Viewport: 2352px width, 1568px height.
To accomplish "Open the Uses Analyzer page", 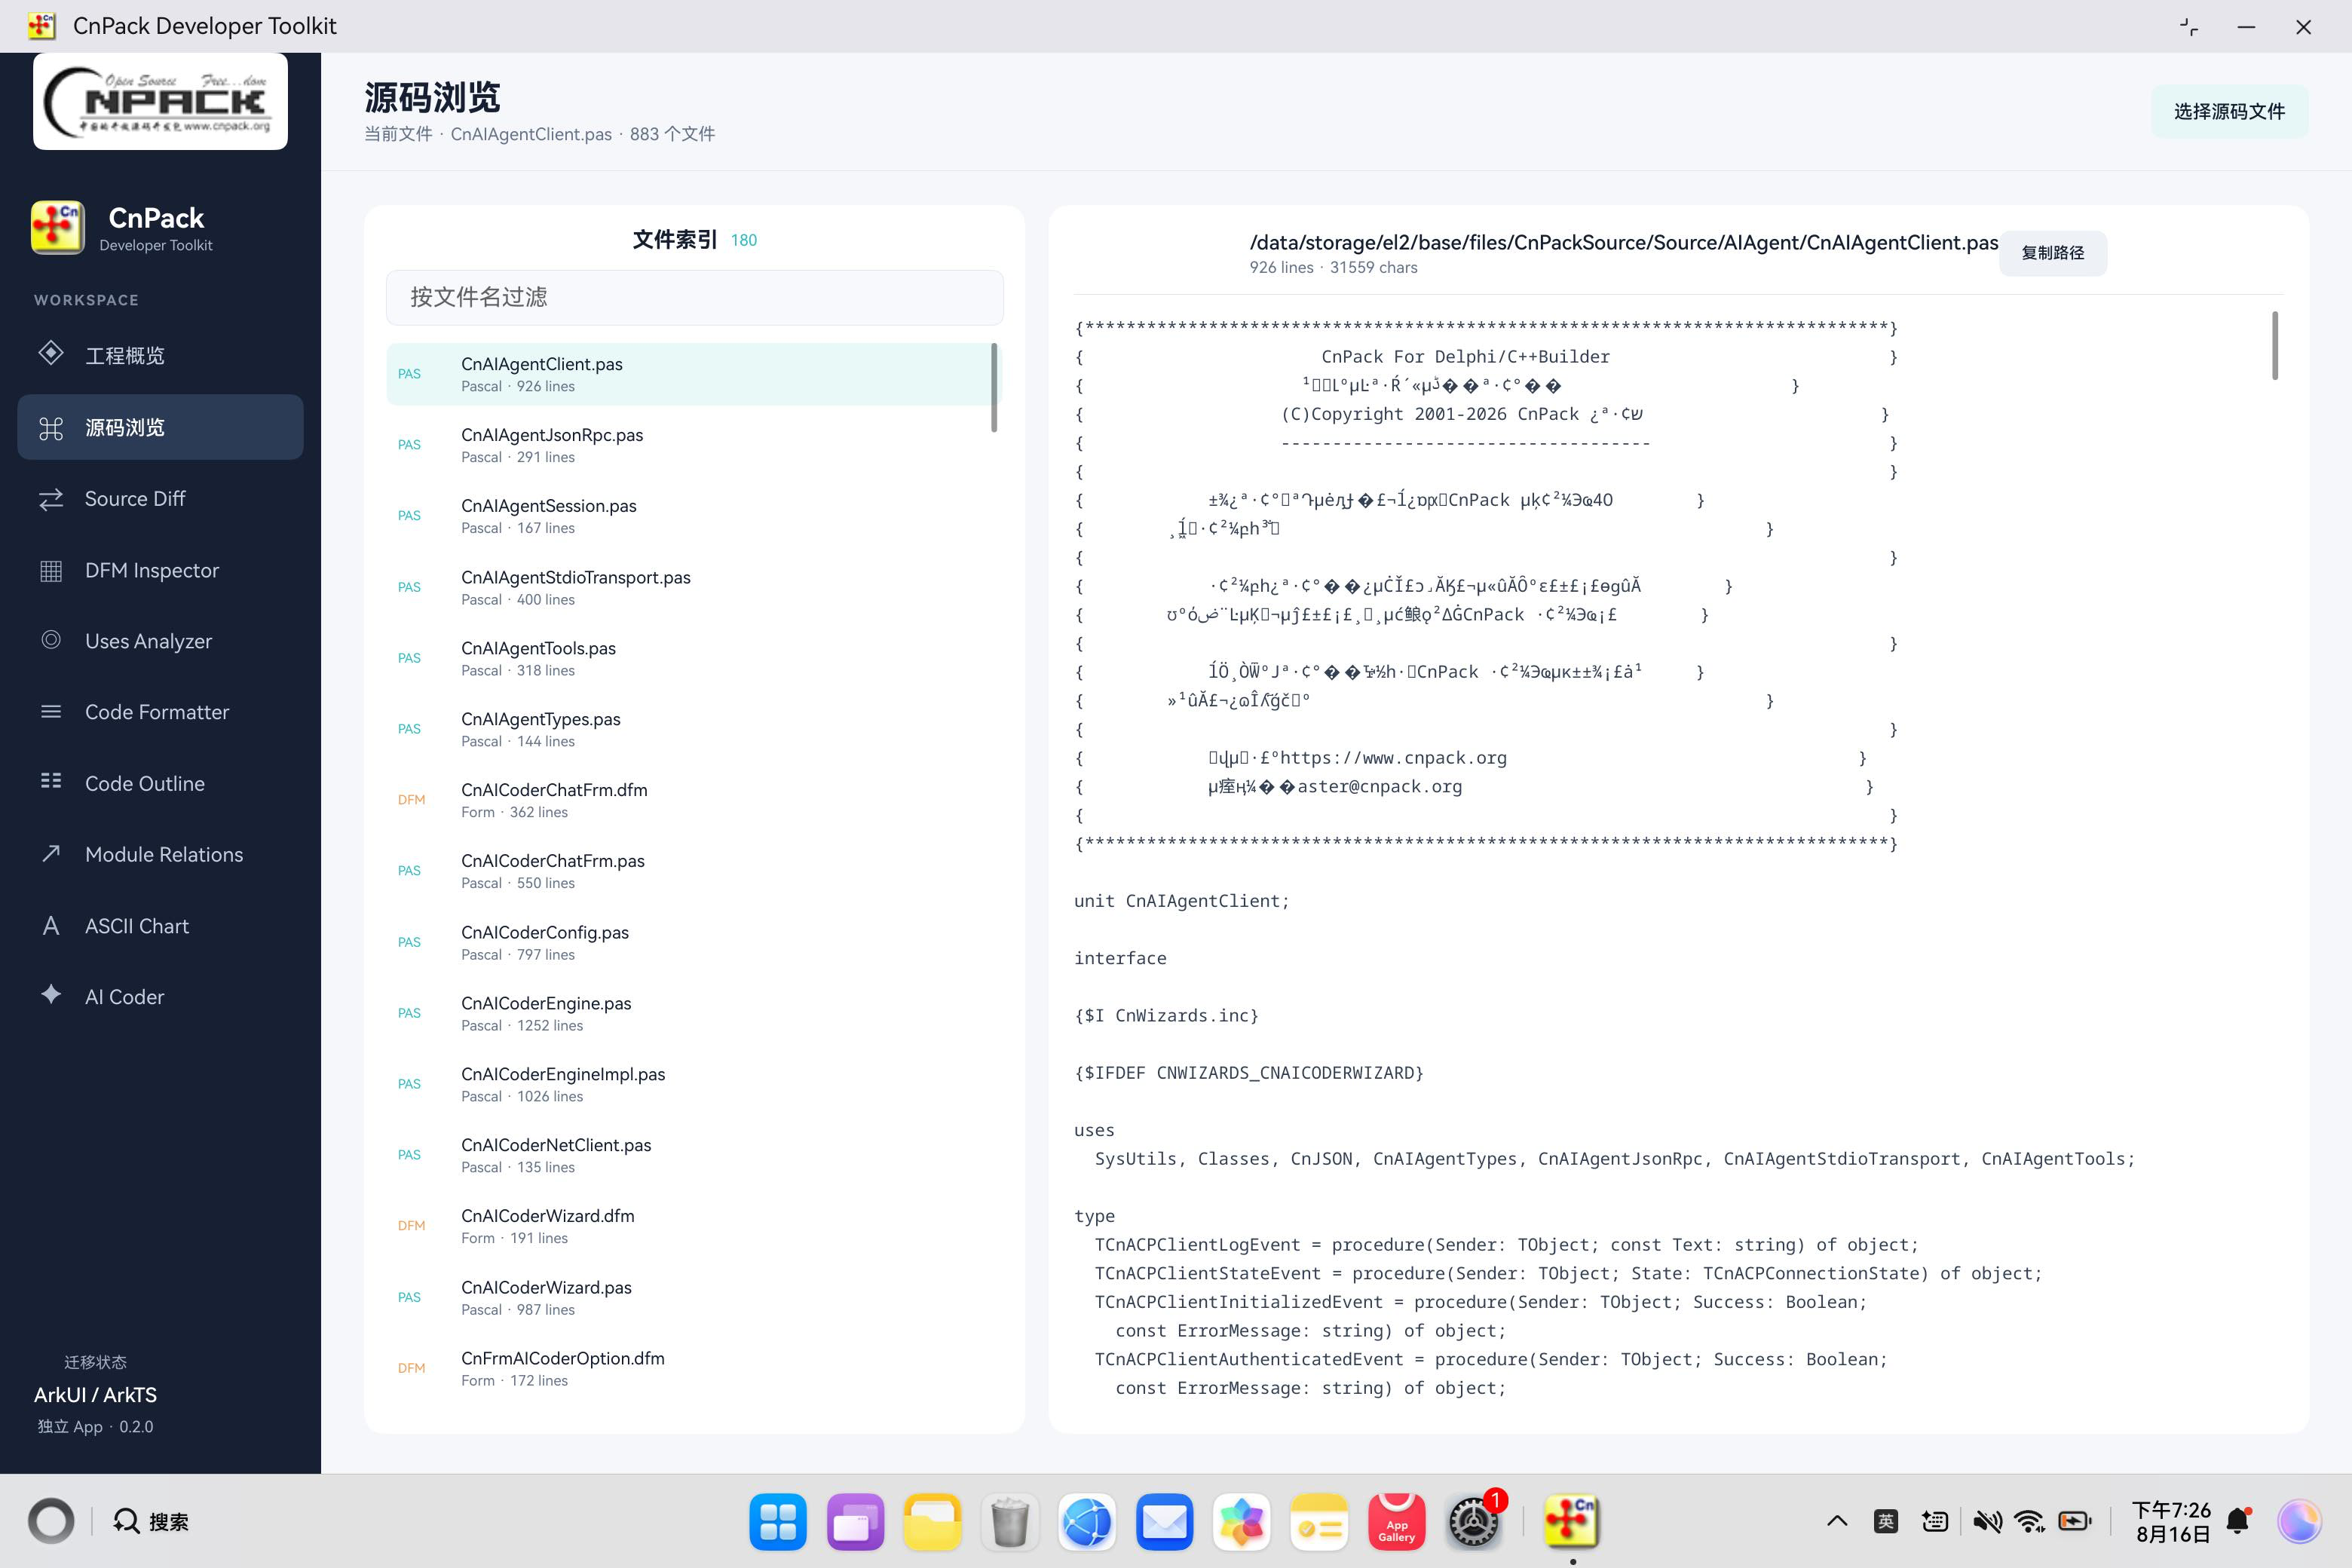I will 160,641.
